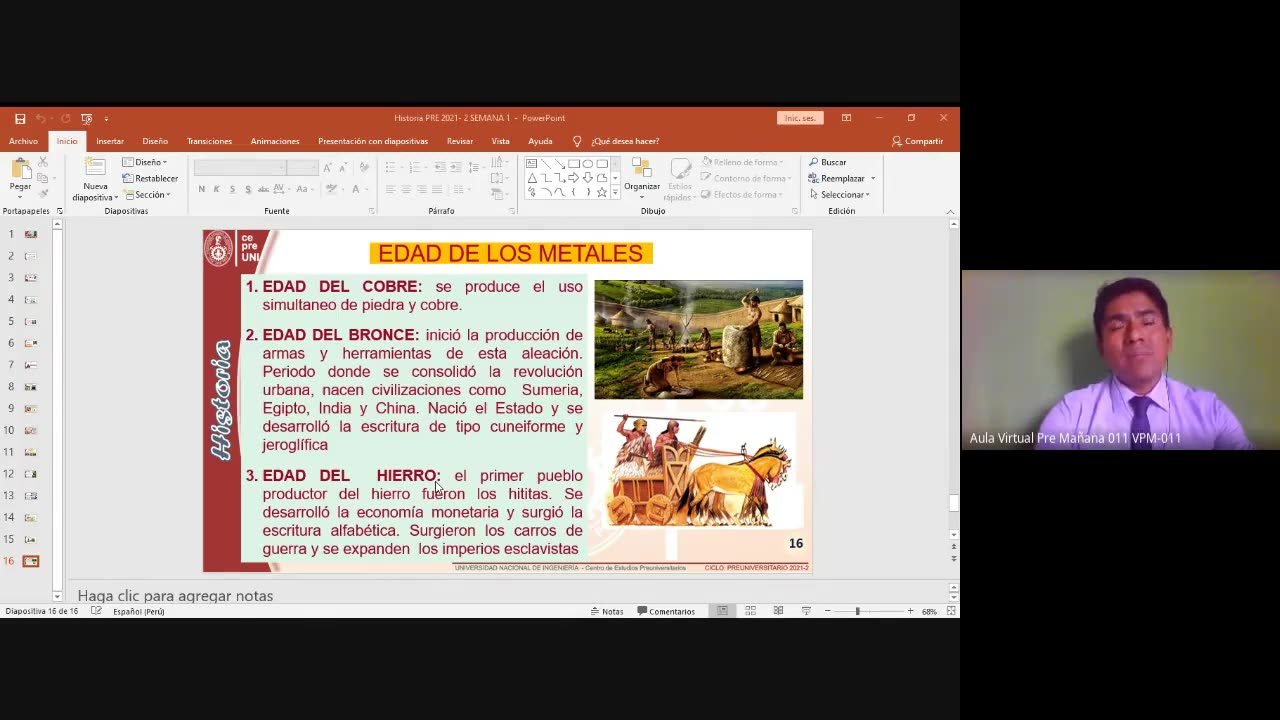This screenshot has width=1280, height=720.
Task: Select the triangle shape in the gallery
Action: pyautogui.click(x=532, y=178)
